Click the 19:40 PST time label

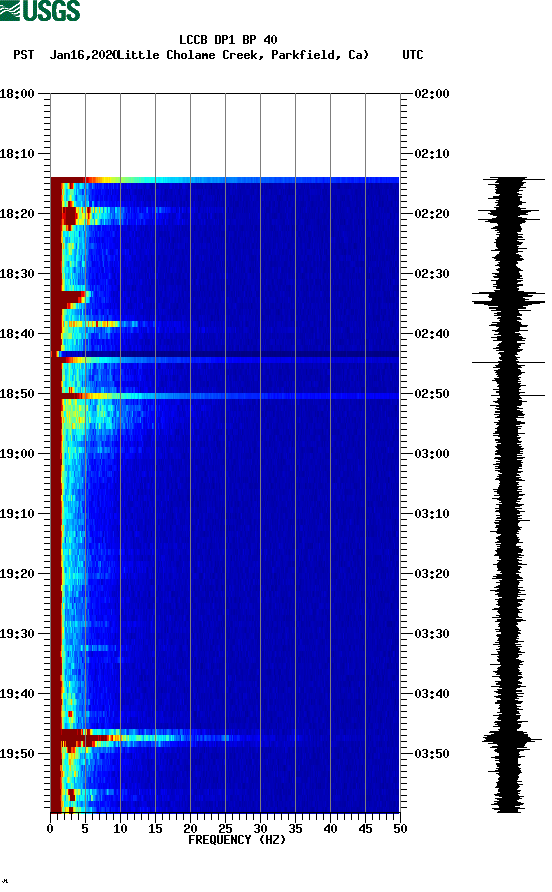17,693
